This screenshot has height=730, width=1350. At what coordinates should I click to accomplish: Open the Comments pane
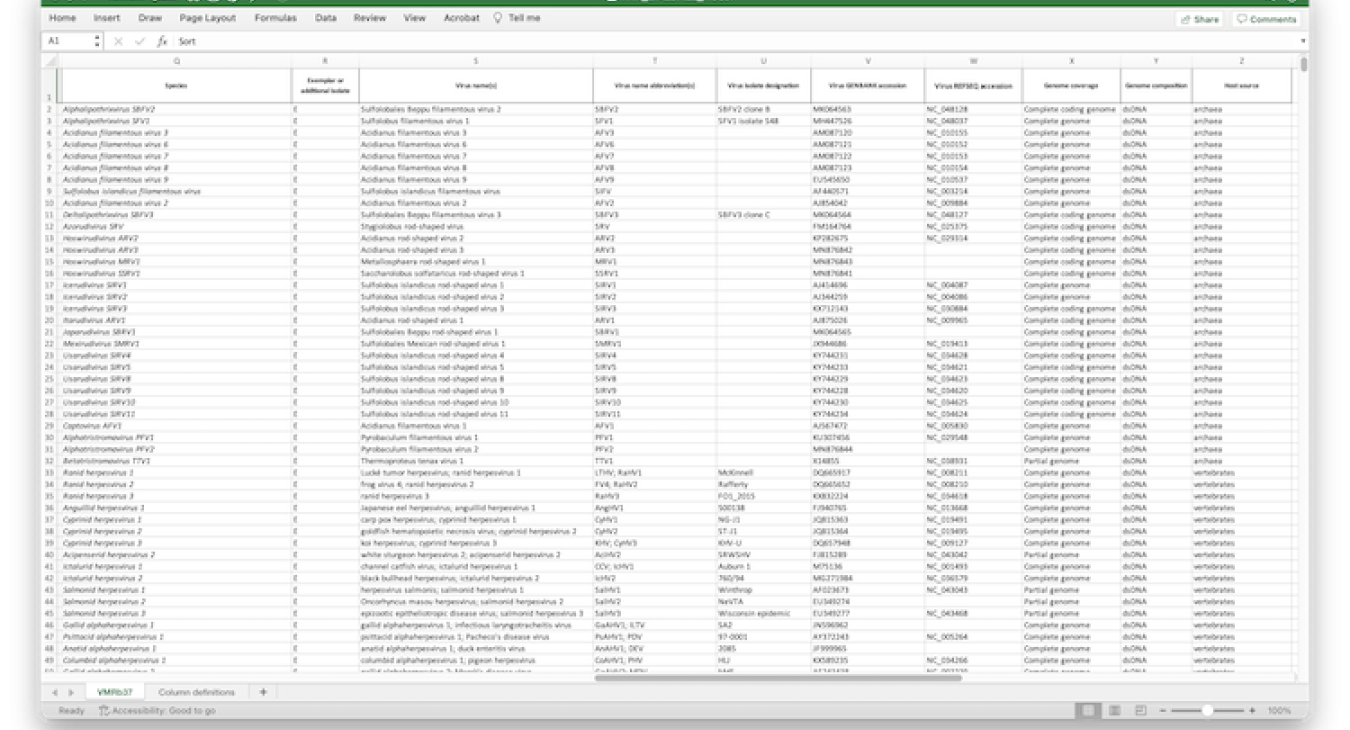tap(1266, 19)
